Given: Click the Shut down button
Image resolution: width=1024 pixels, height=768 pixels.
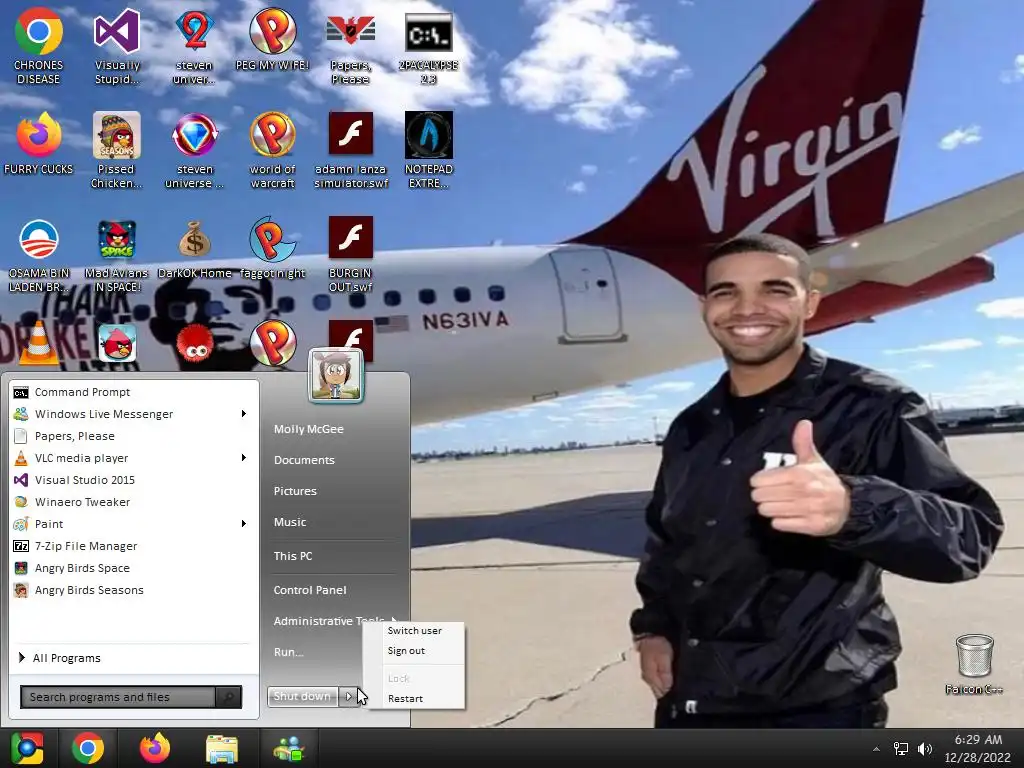Looking at the screenshot, I should tap(302, 696).
